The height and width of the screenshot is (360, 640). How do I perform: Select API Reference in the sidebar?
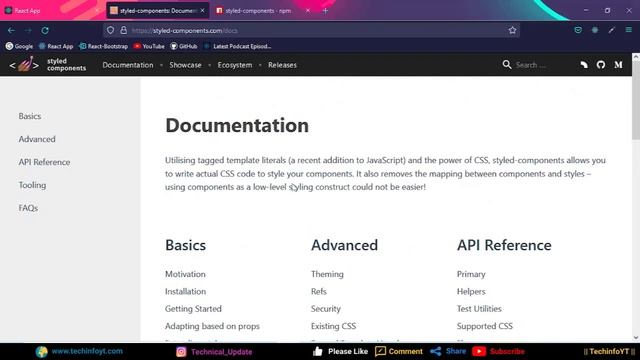44,162
